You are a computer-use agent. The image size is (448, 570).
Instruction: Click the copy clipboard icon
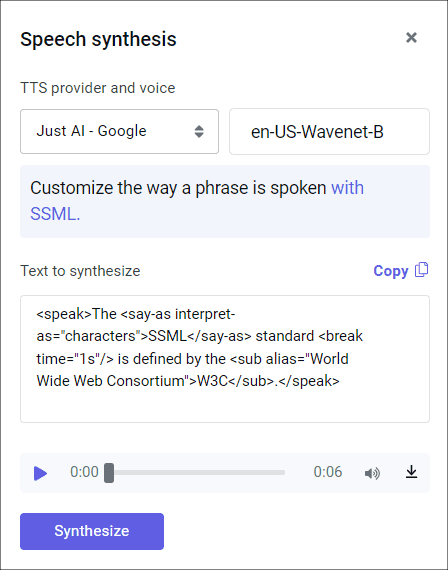pyautogui.click(x=422, y=270)
